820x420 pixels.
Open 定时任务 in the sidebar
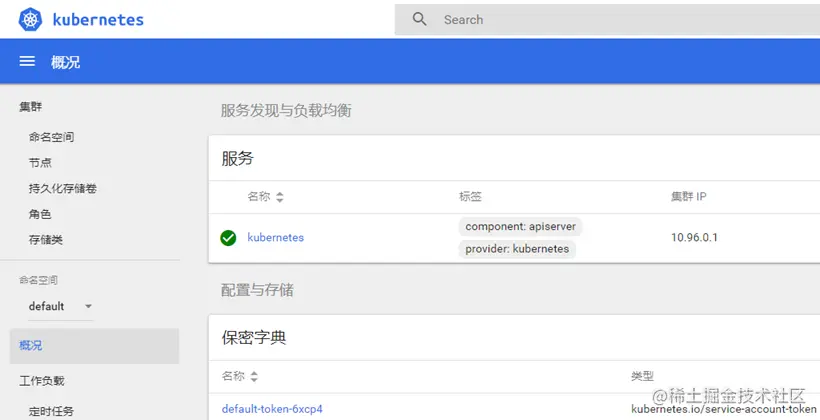pos(51,411)
